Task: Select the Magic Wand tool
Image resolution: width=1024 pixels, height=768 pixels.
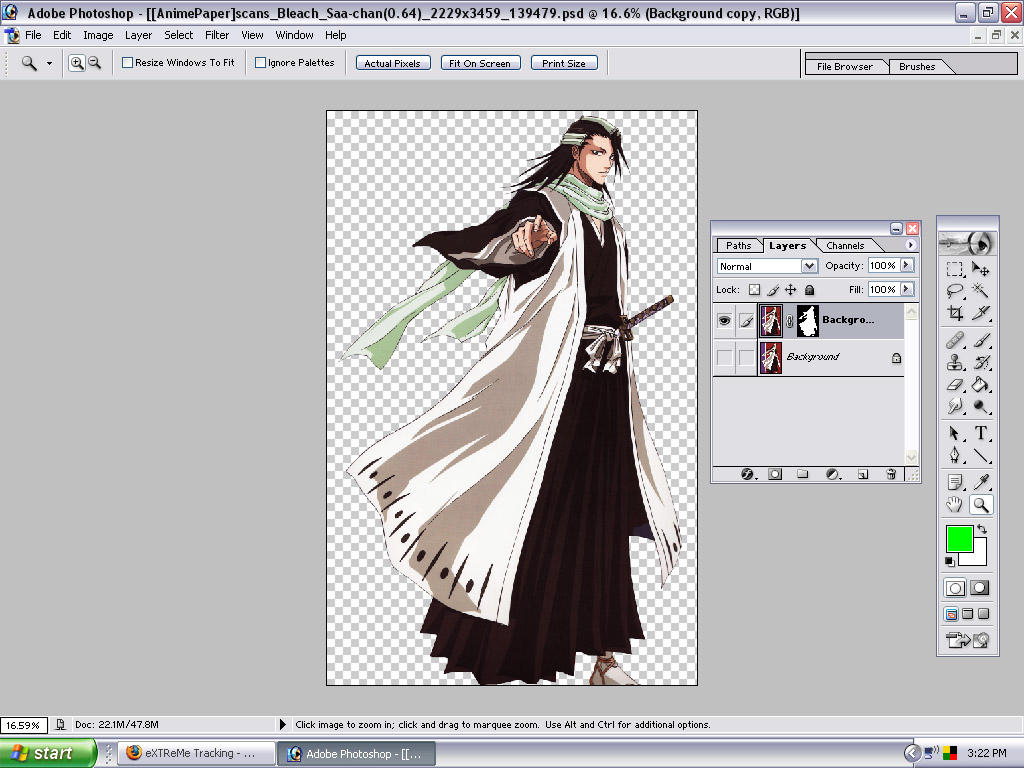Action: point(980,291)
